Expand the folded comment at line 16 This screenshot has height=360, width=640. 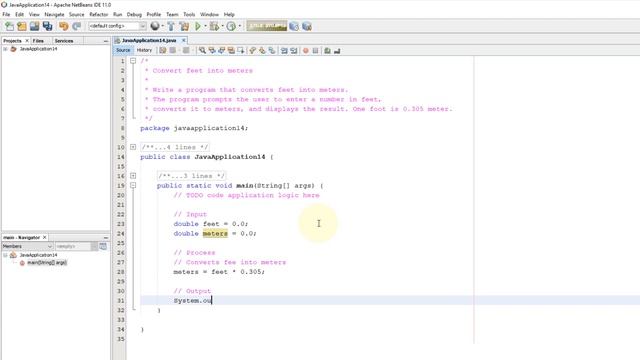coord(133,176)
